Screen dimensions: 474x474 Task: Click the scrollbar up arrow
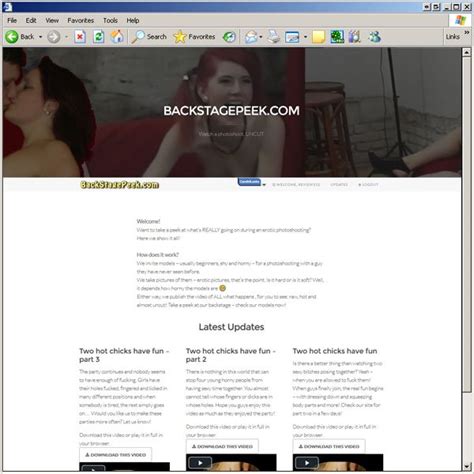pyautogui.click(x=466, y=52)
